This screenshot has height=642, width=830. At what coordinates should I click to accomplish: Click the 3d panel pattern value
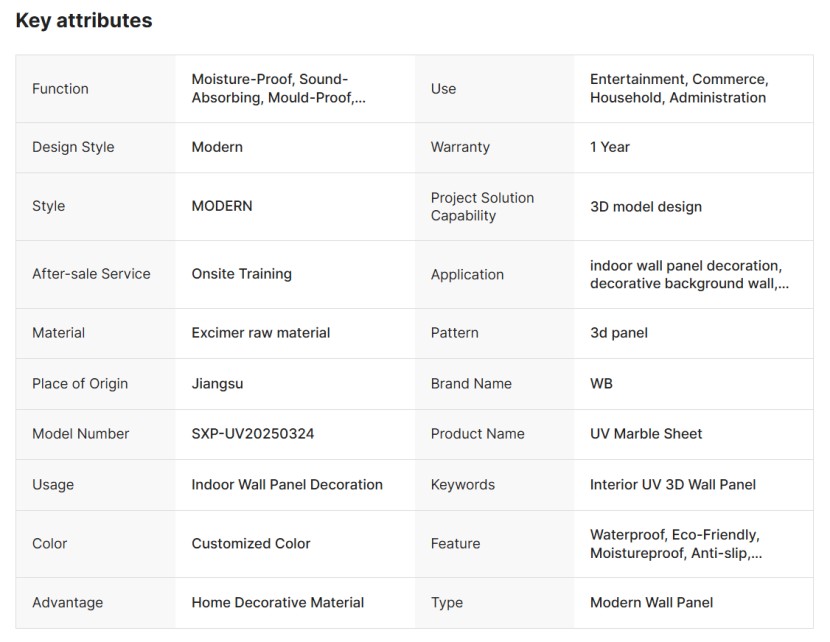point(618,333)
